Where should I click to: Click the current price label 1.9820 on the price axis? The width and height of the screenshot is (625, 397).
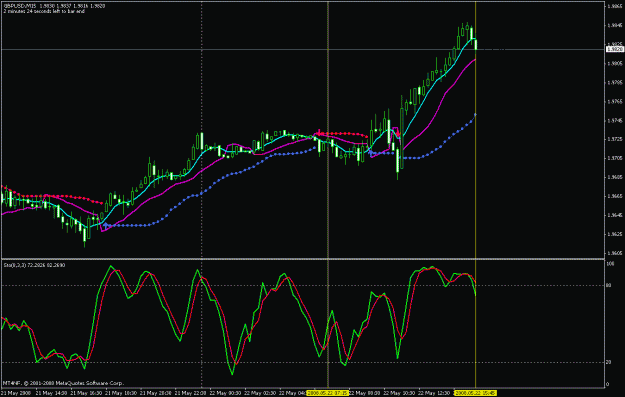coord(615,49)
